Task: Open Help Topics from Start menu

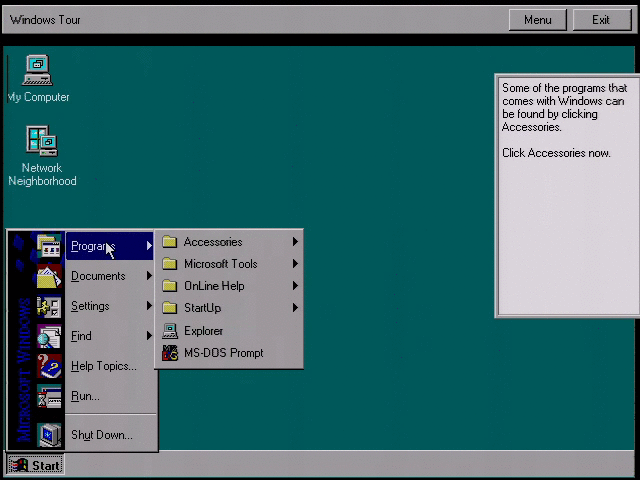Action: [109, 366]
